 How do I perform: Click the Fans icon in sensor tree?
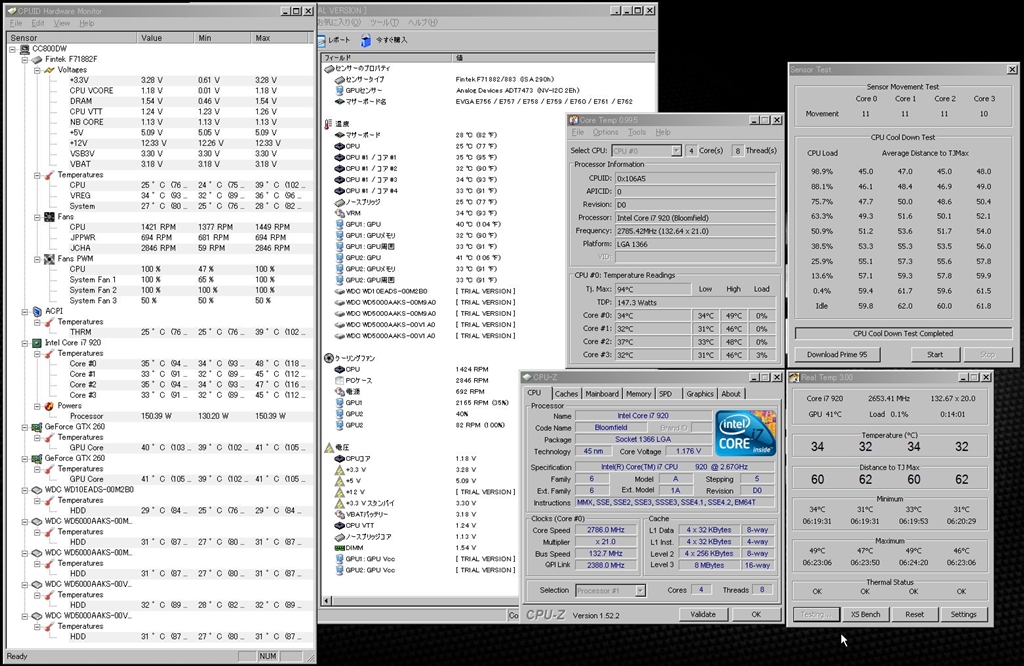pos(48,217)
